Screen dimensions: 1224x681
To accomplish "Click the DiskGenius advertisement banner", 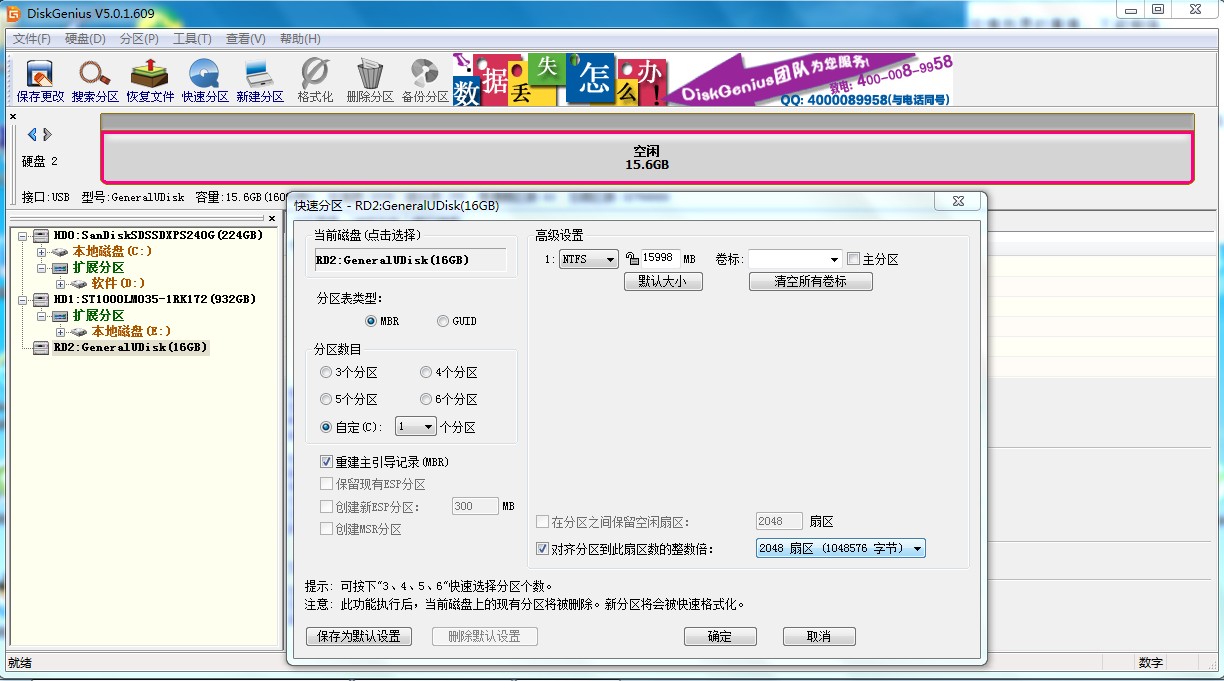I will 702,79.
